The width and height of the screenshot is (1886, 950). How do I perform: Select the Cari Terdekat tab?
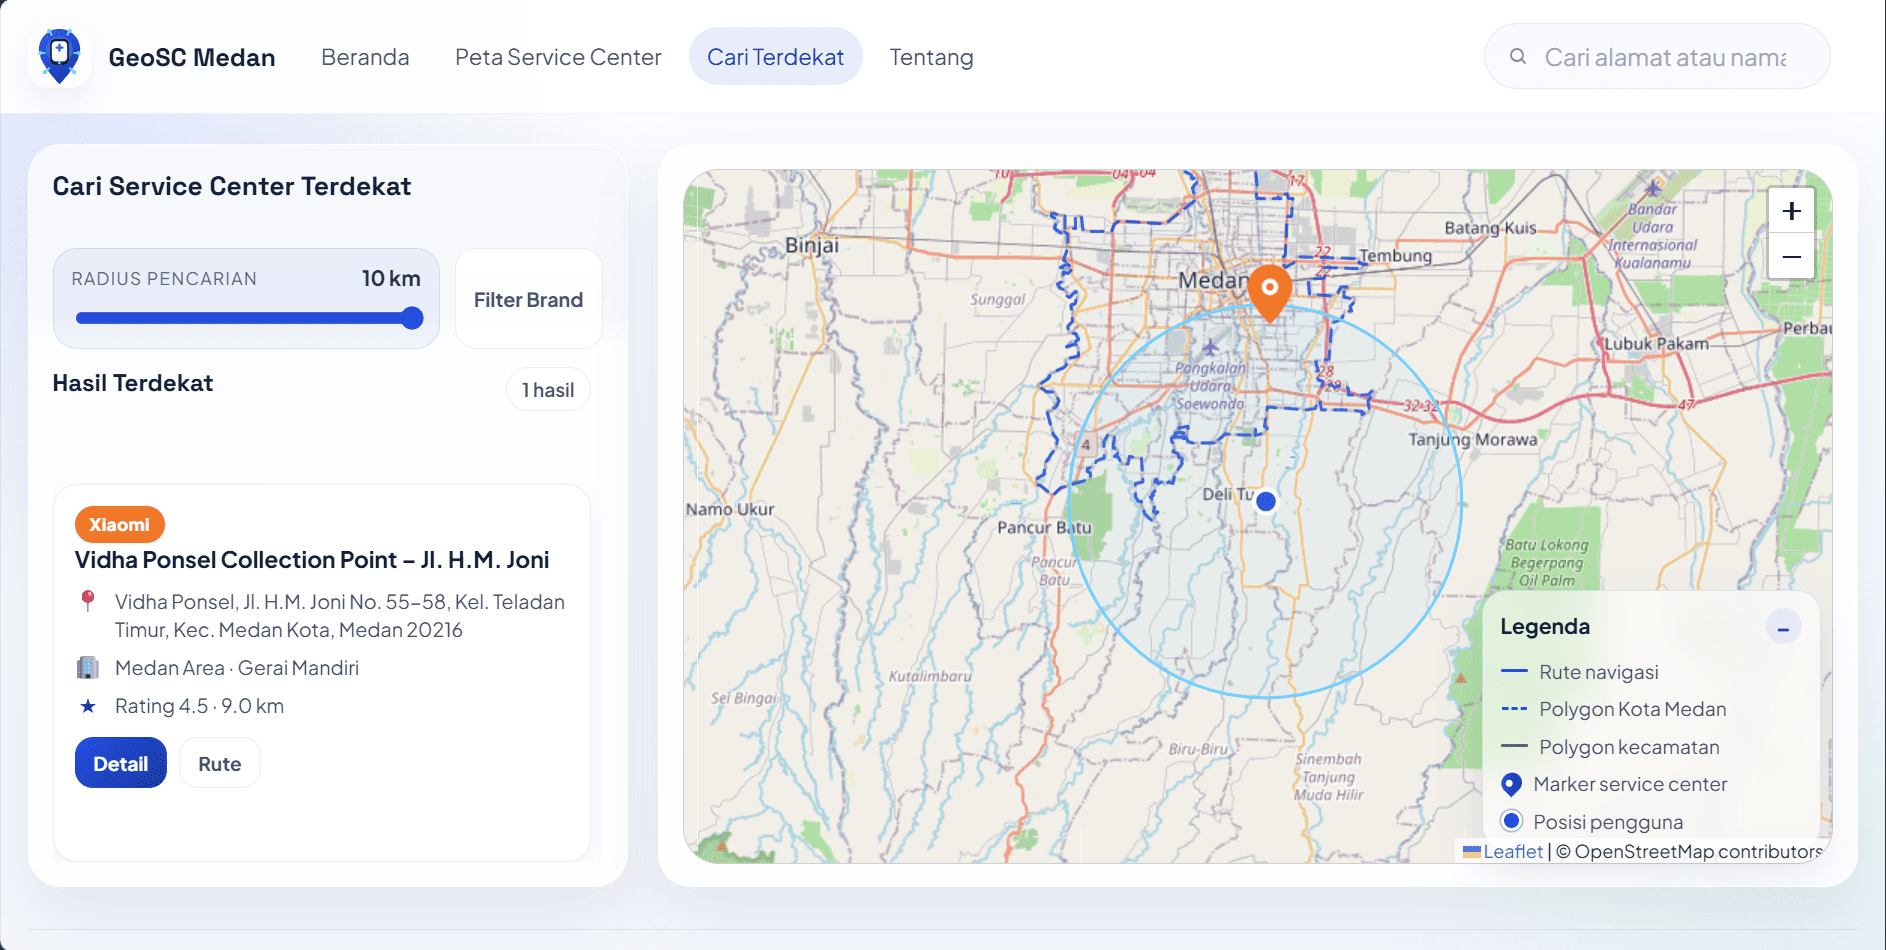[x=775, y=57]
